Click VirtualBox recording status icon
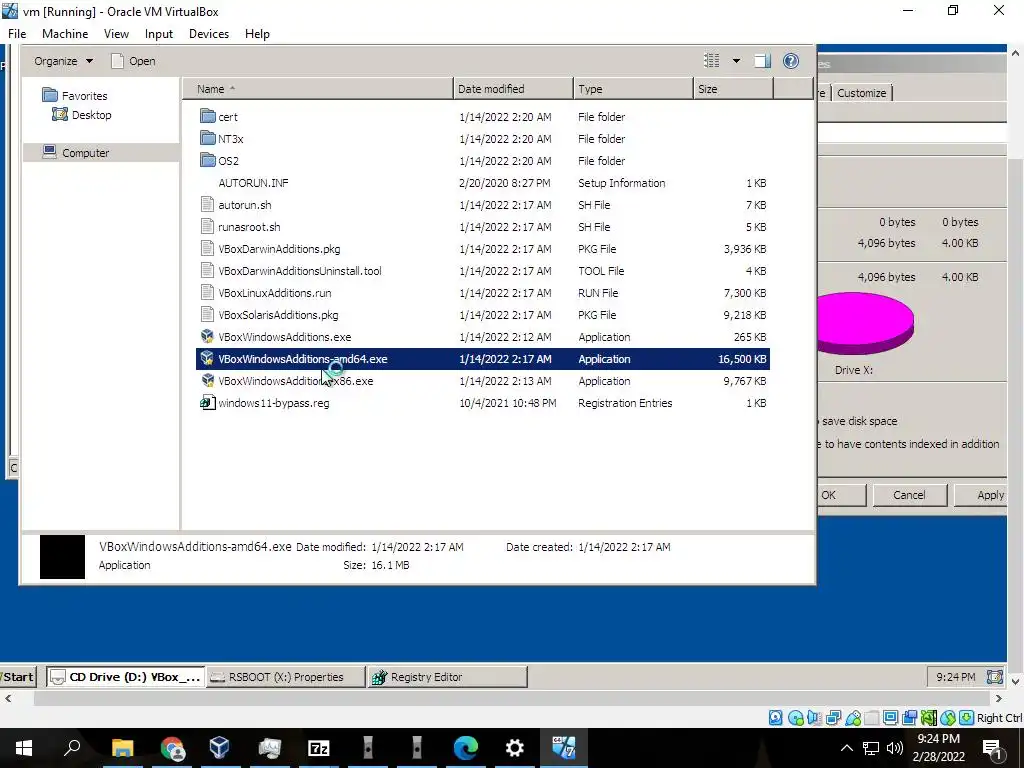The width and height of the screenshot is (1024, 768). (910, 718)
